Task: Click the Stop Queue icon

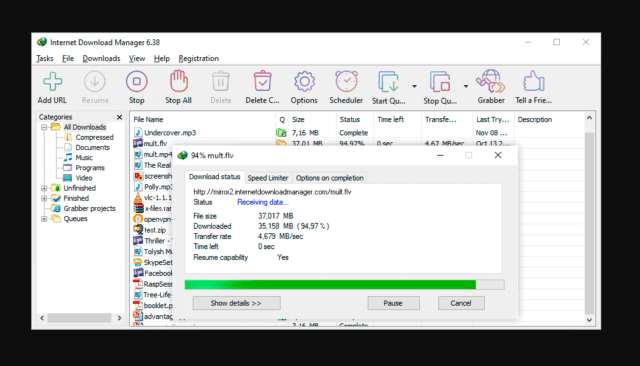Action: click(440, 82)
